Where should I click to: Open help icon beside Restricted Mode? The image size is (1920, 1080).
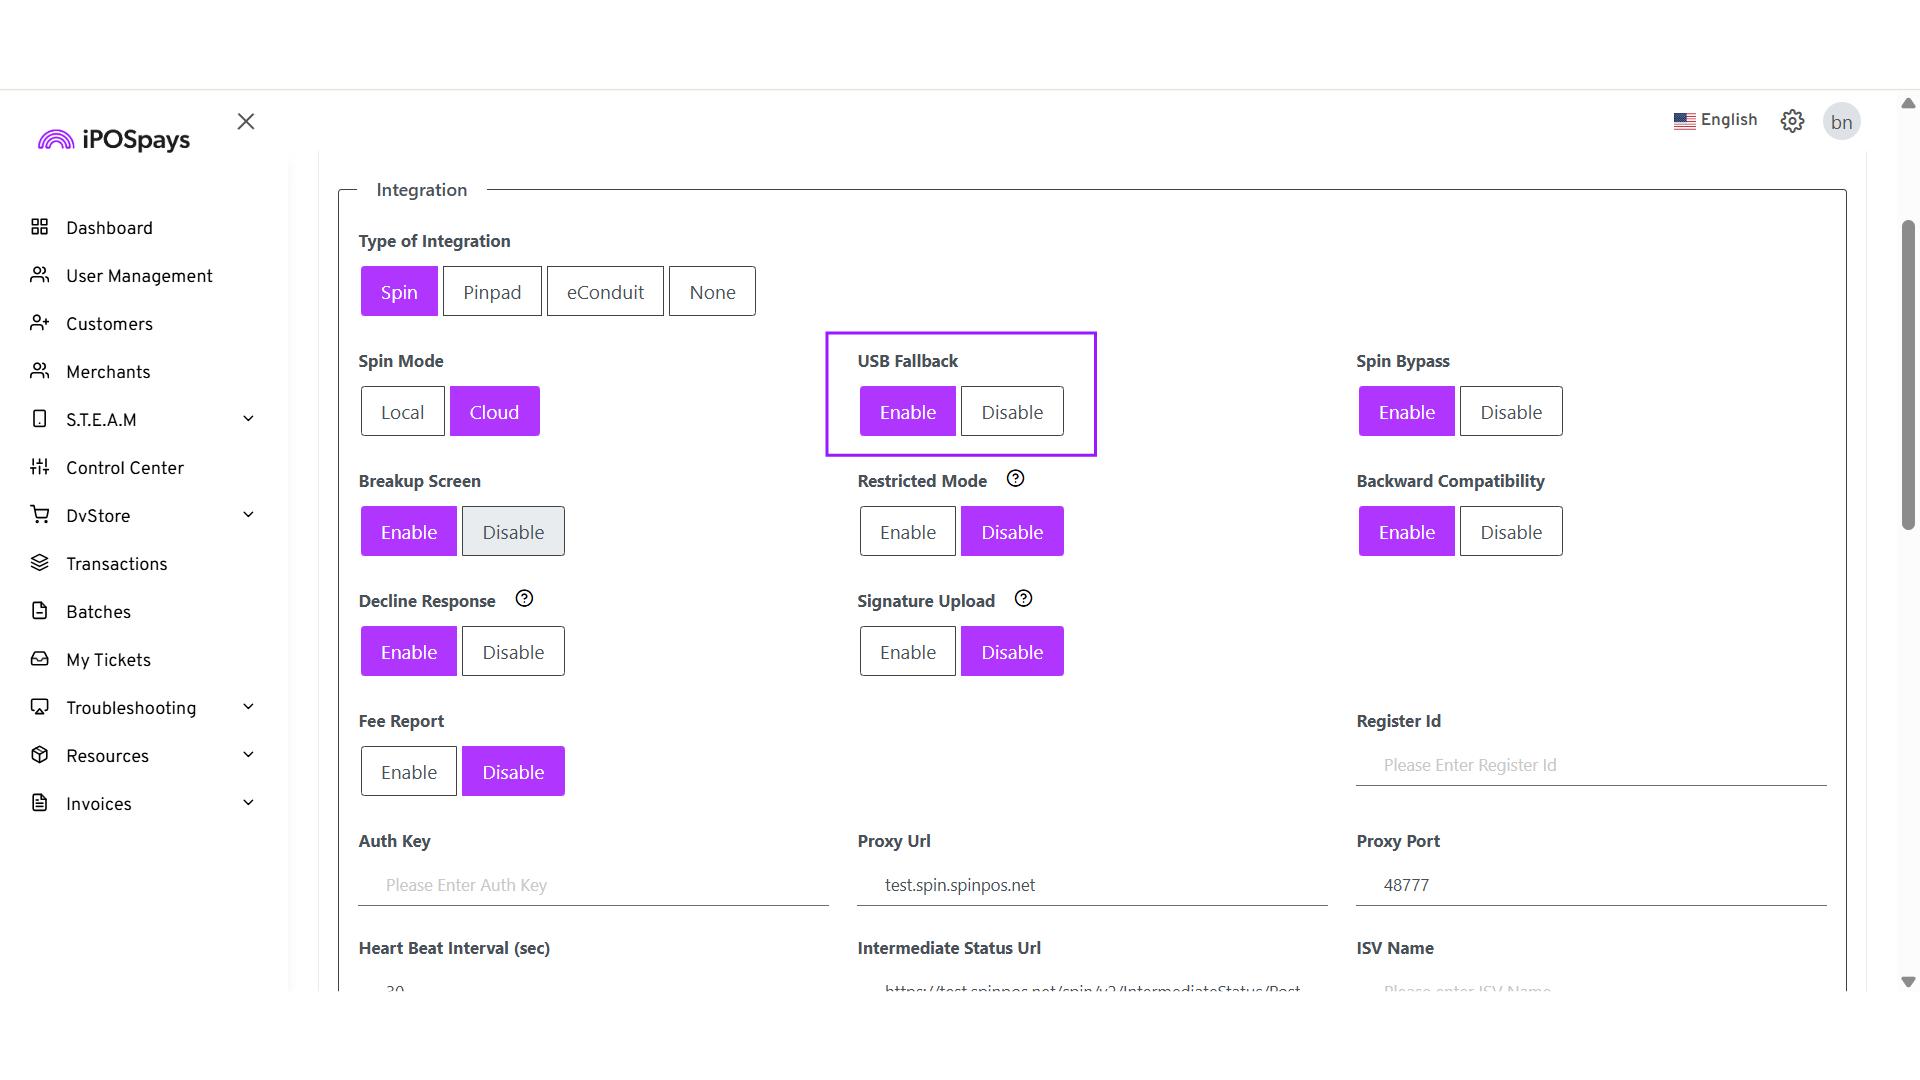[1015, 479]
